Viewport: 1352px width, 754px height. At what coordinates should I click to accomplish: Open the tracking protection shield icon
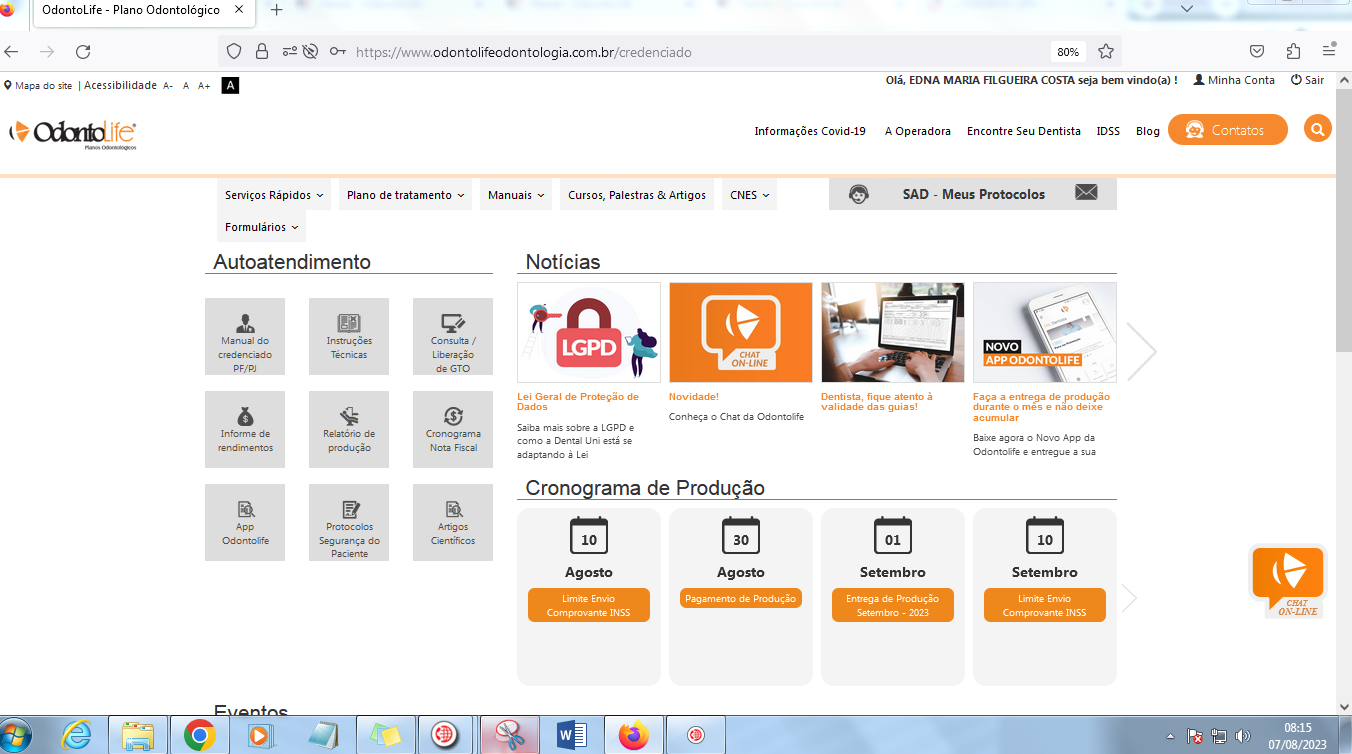point(234,52)
